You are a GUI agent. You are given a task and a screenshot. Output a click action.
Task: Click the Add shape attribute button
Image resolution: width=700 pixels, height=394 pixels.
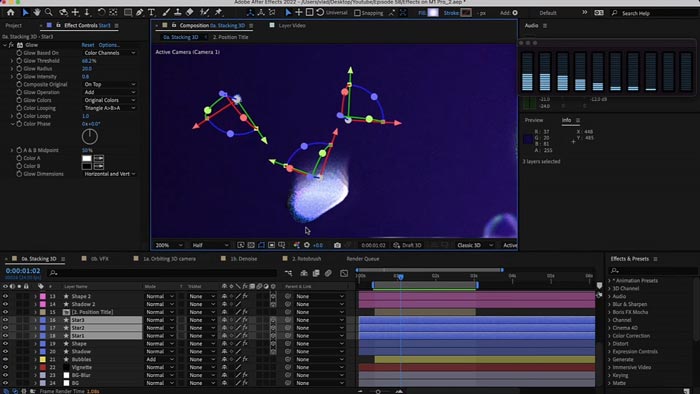coord(515,13)
